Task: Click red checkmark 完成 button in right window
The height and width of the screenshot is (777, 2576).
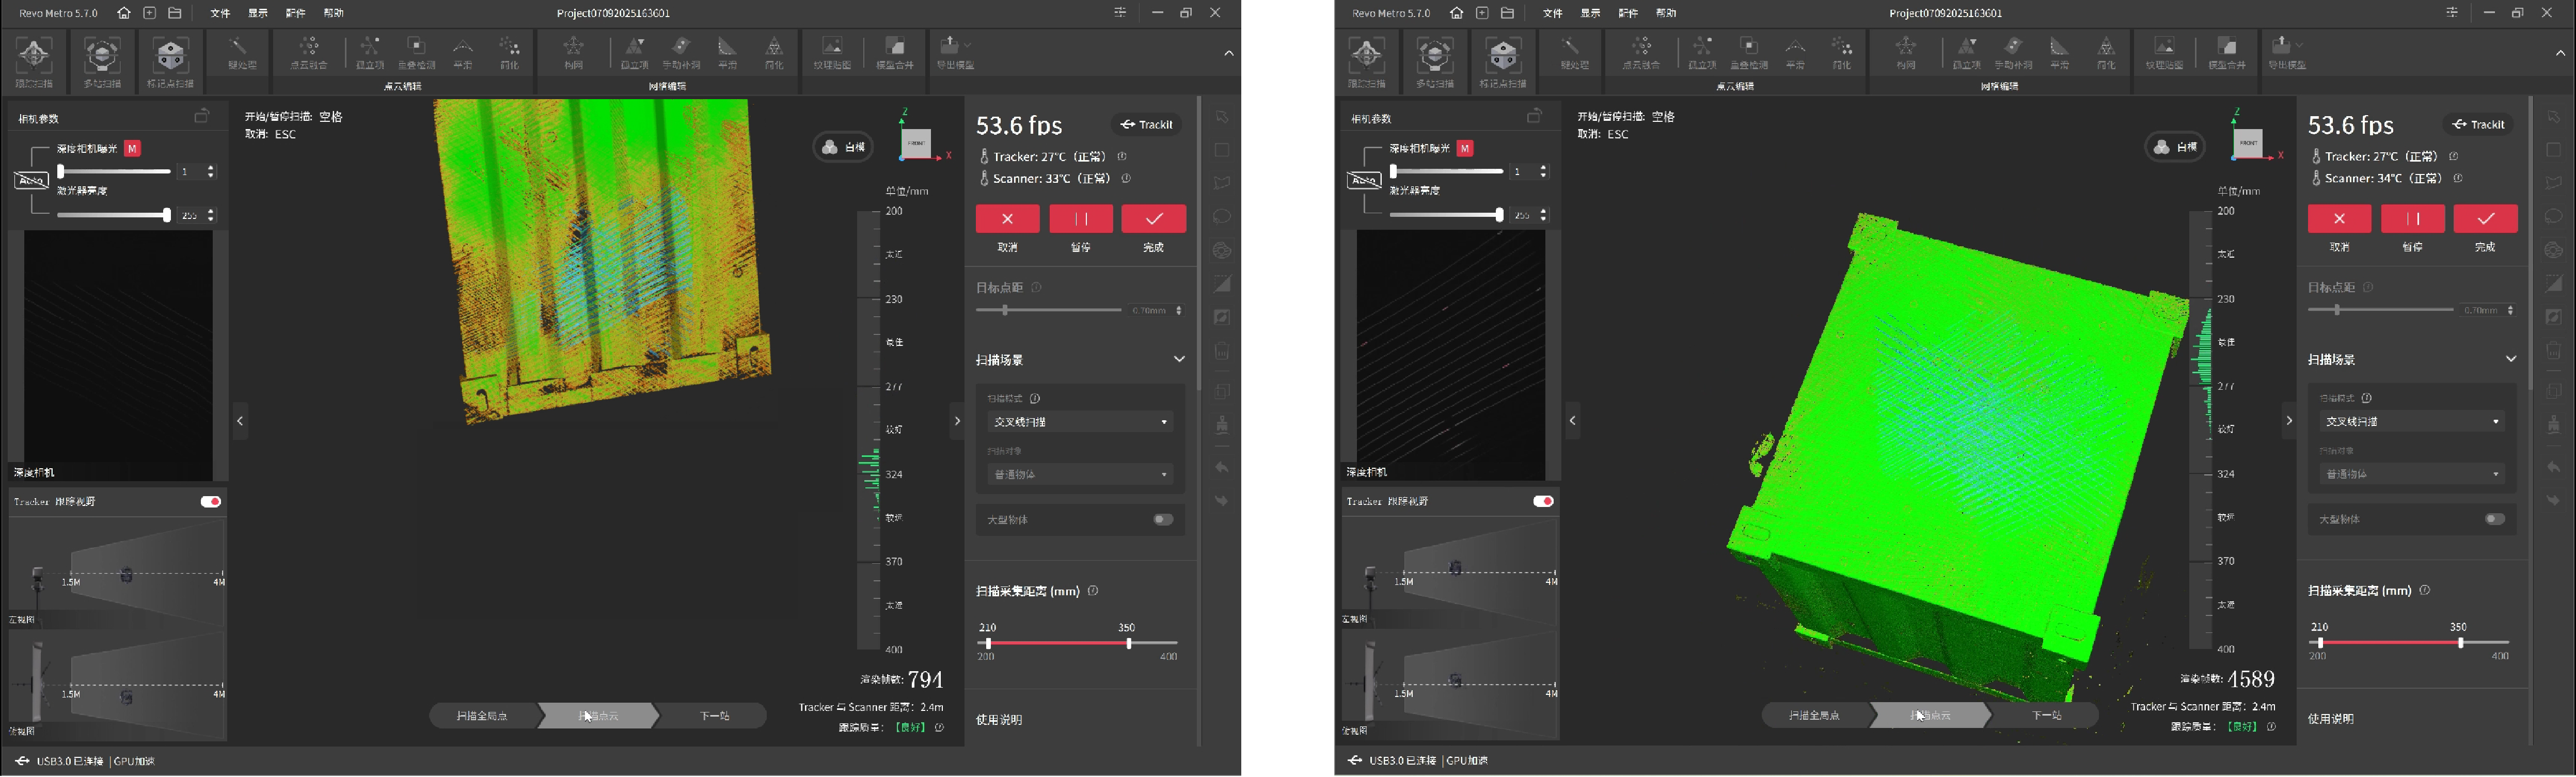Action: tap(2485, 218)
